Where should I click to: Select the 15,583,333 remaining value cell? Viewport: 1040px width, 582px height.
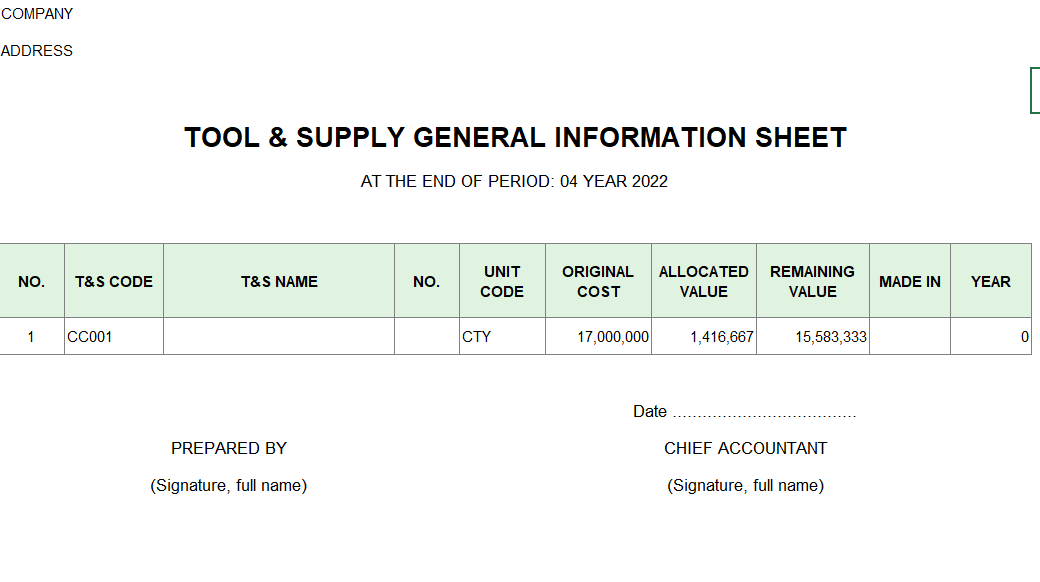812,336
